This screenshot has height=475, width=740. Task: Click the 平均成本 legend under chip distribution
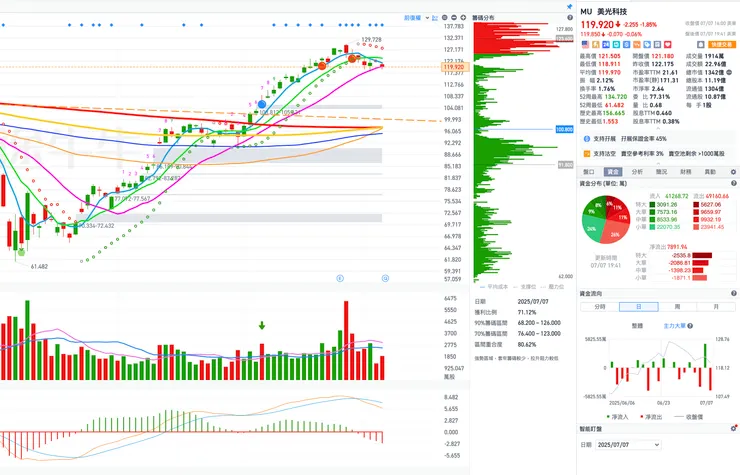[x=494, y=287]
